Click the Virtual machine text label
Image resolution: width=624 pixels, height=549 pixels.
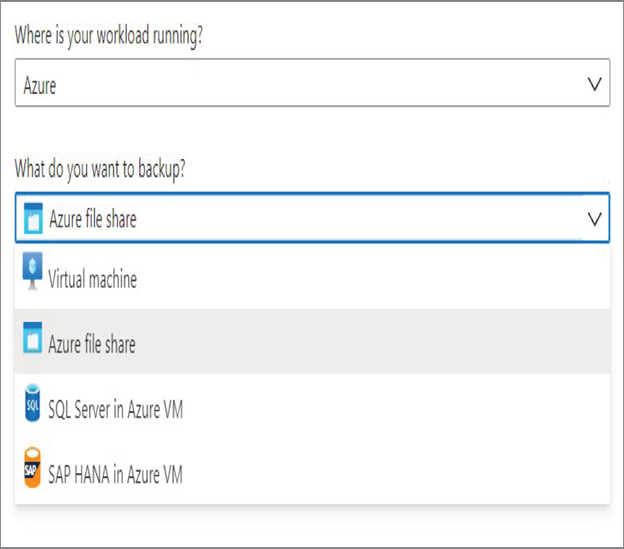tap(92, 278)
